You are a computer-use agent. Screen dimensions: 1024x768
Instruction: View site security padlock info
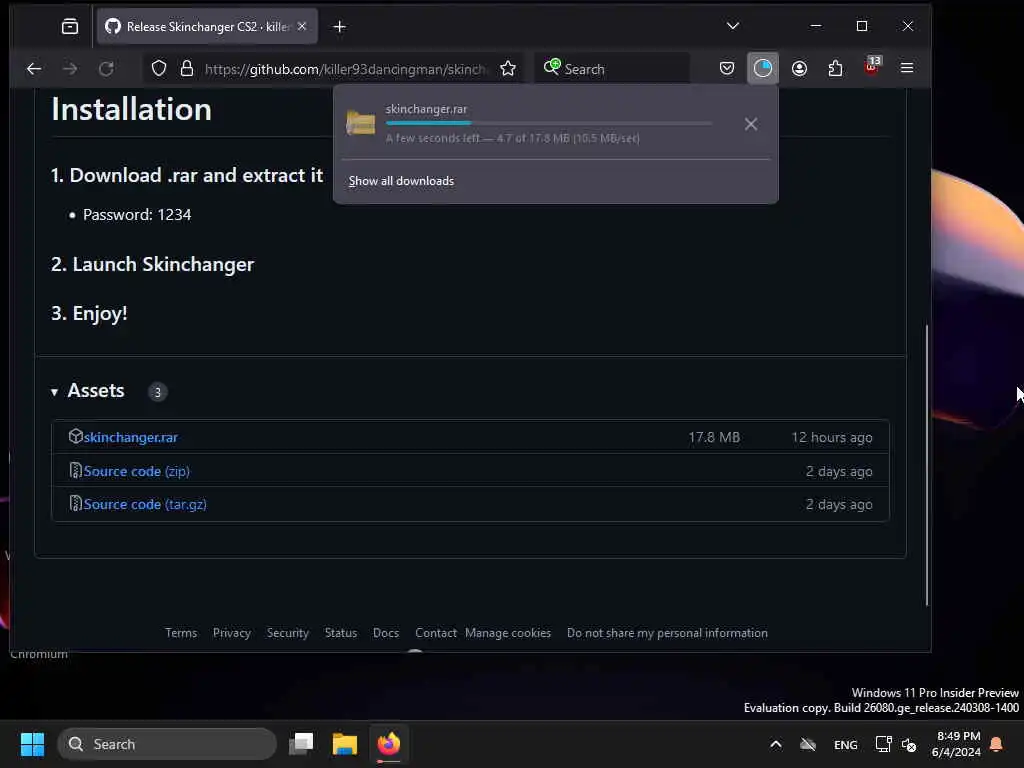pyautogui.click(x=187, y=69)
